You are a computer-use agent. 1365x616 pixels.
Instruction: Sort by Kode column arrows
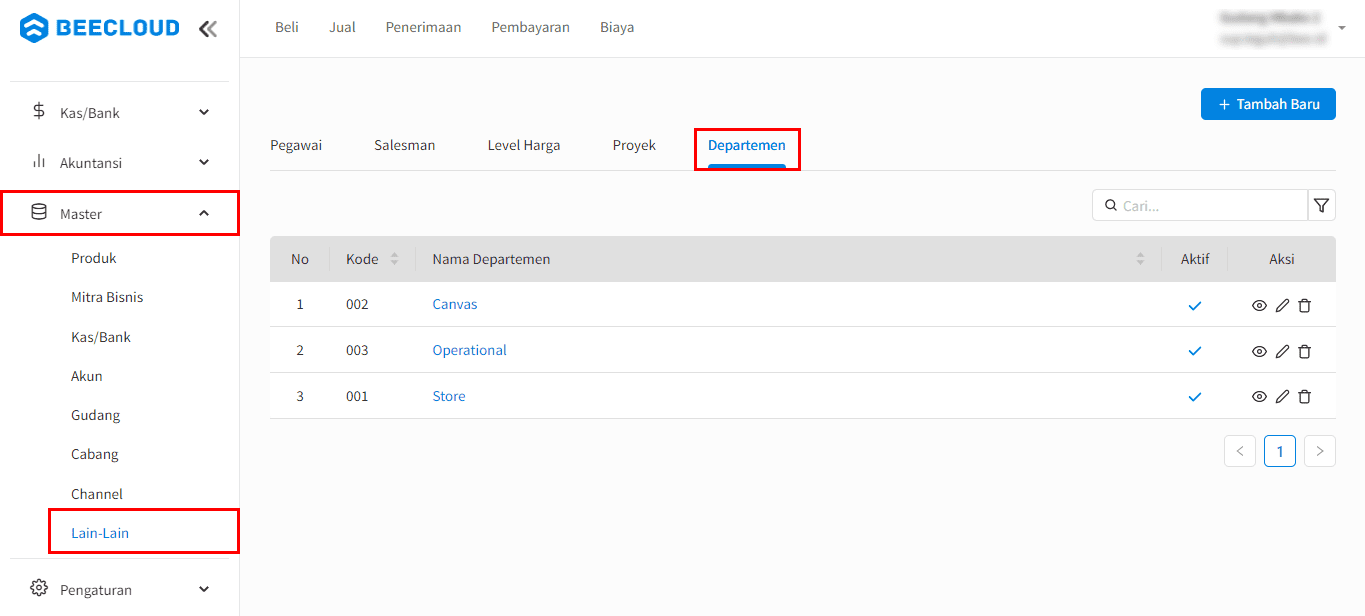[x=394, y=259]
